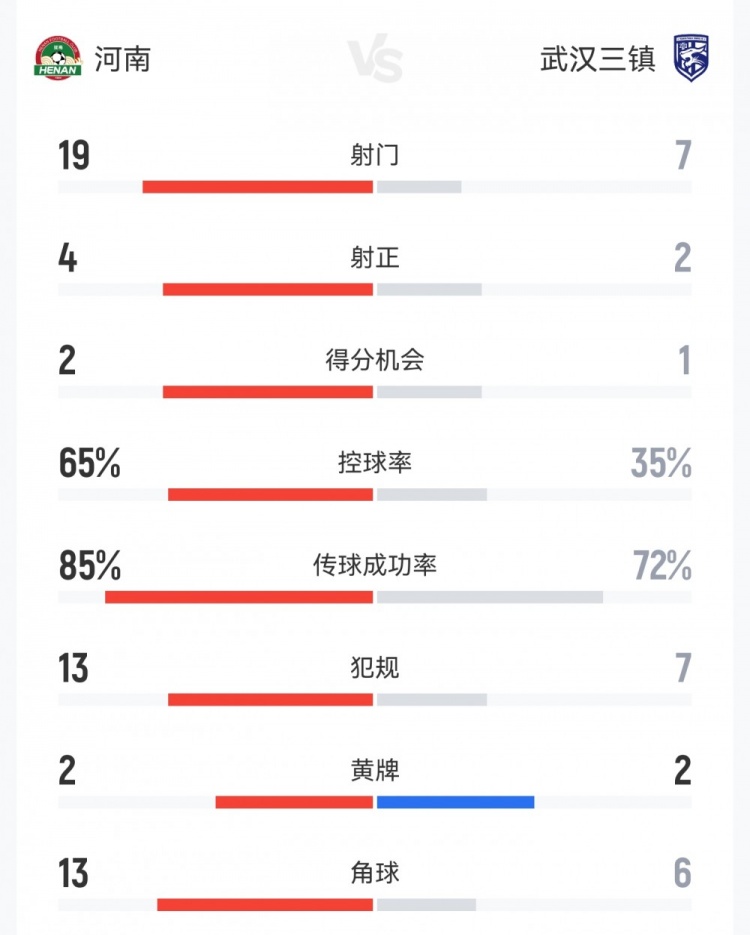
Task: Select the 射门 stat label
Action: point(375,155)
